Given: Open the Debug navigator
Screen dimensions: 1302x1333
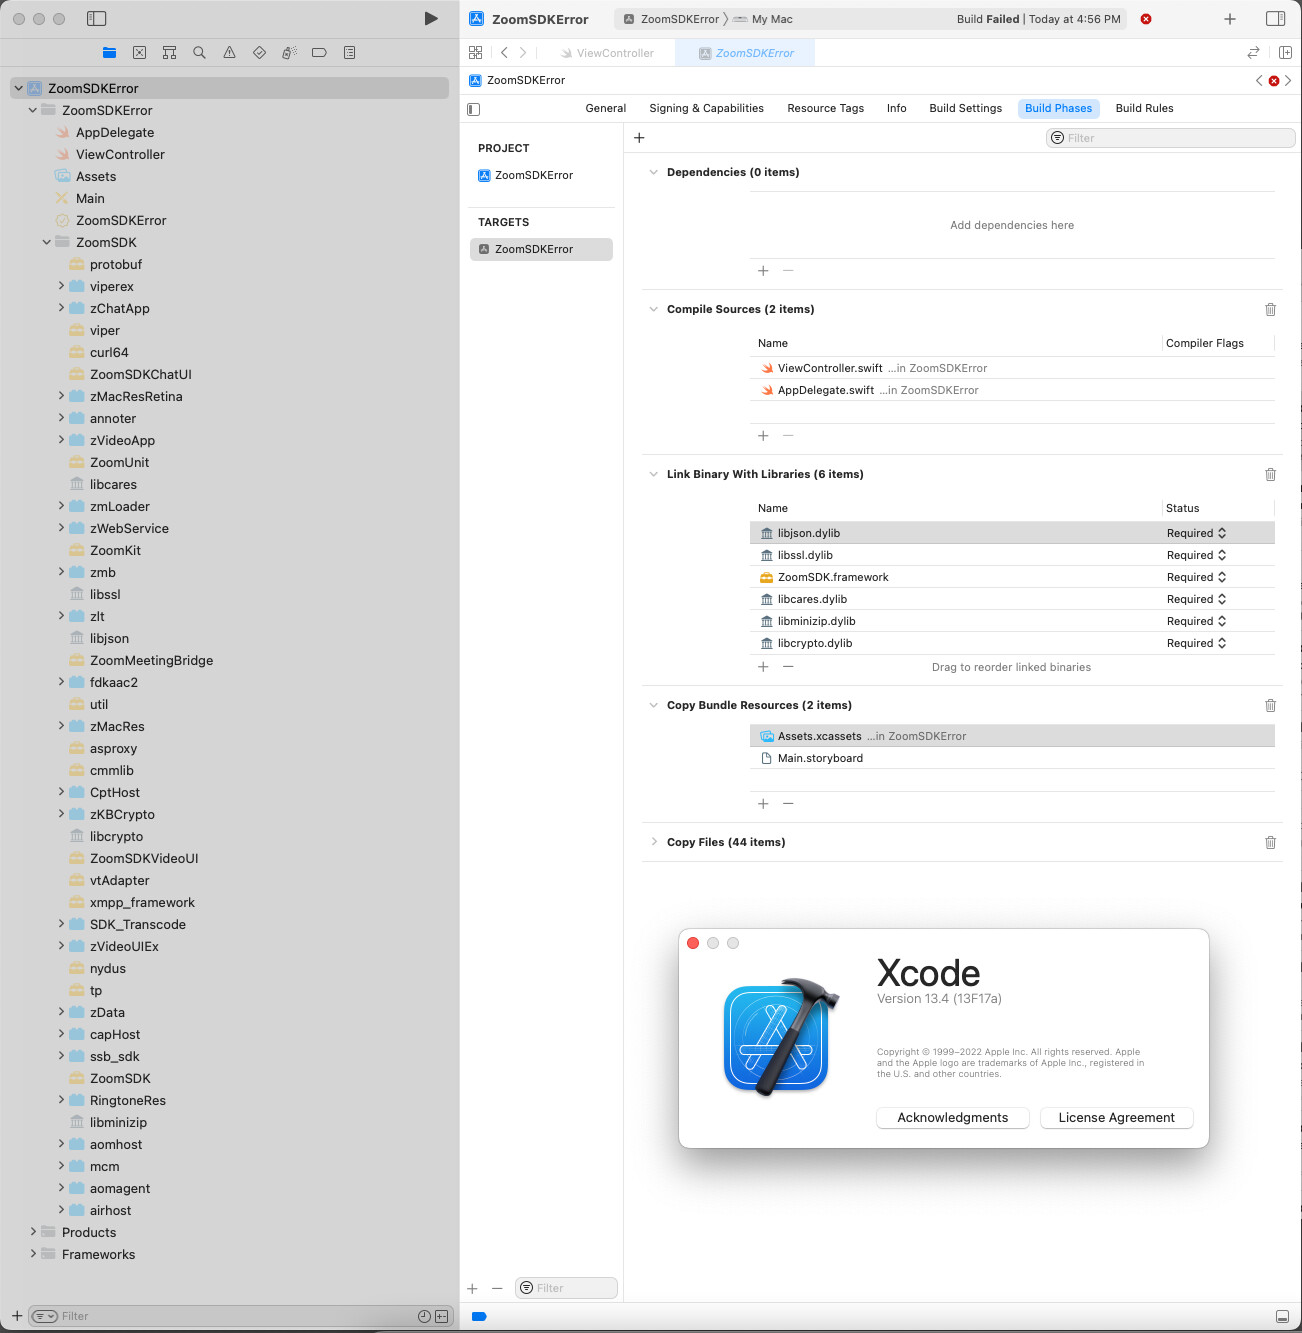Looking at the screenshot, I should pos(289,53).
